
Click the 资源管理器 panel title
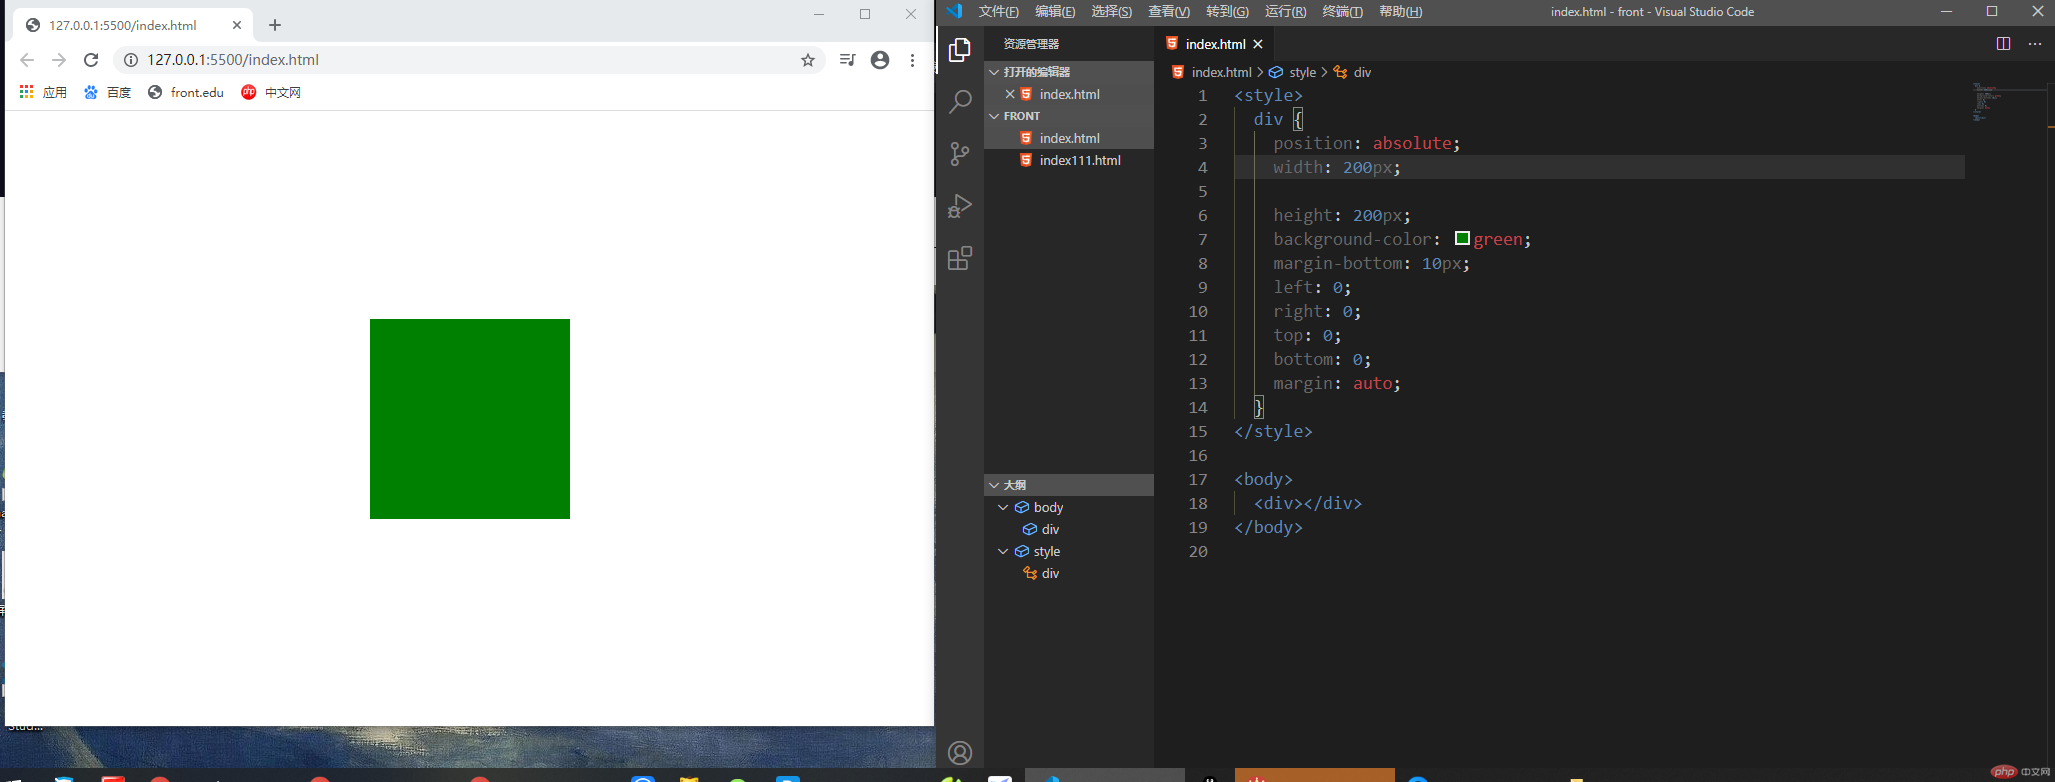(x=1031, y=44)
